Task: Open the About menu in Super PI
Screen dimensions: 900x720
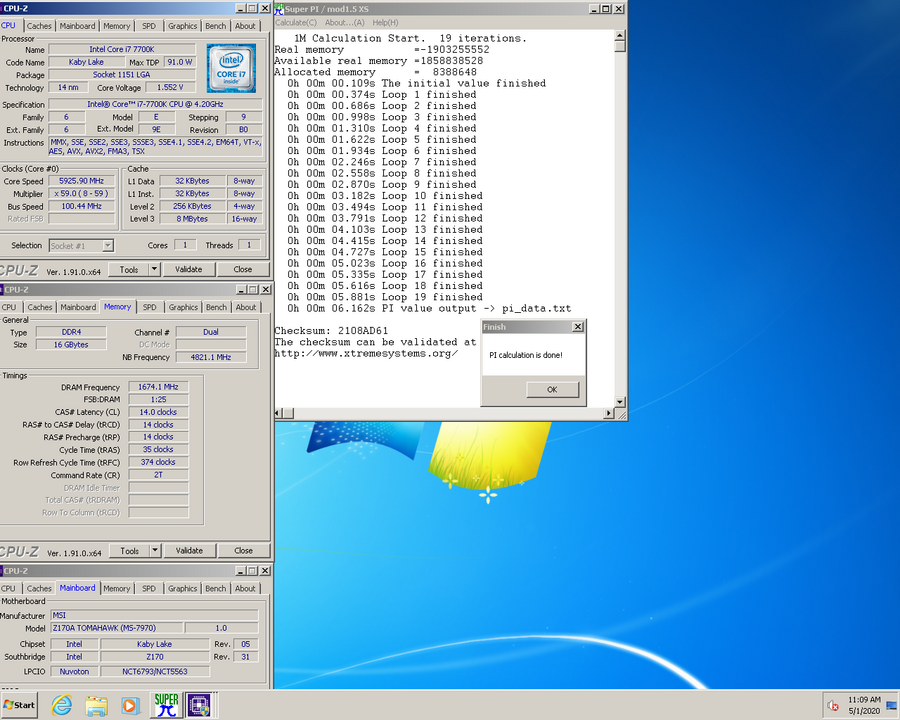Action: pos(344,22)
